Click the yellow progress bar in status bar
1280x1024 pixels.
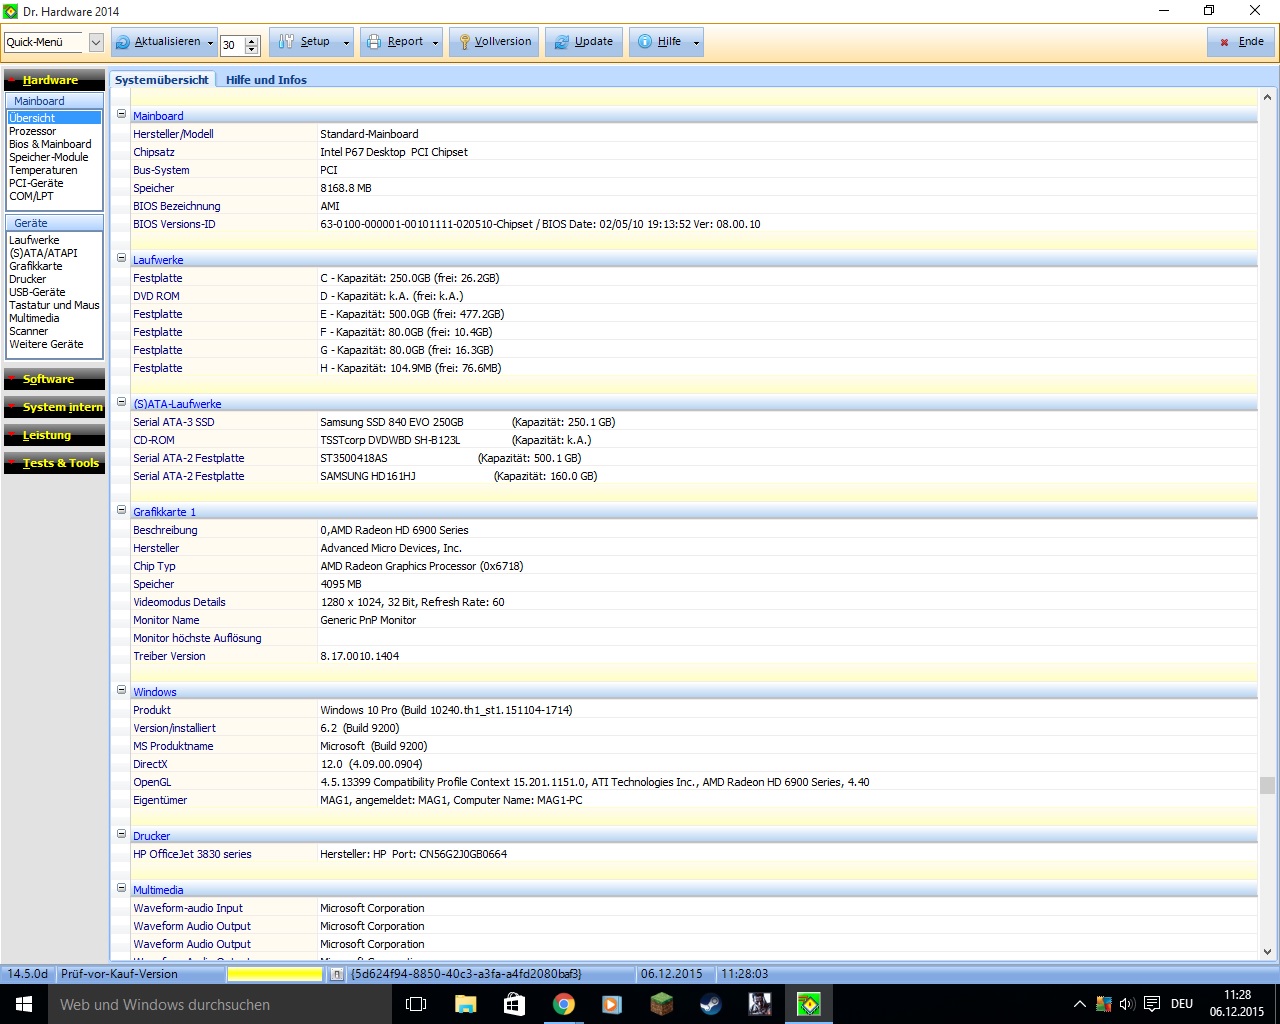coord(275,974)
